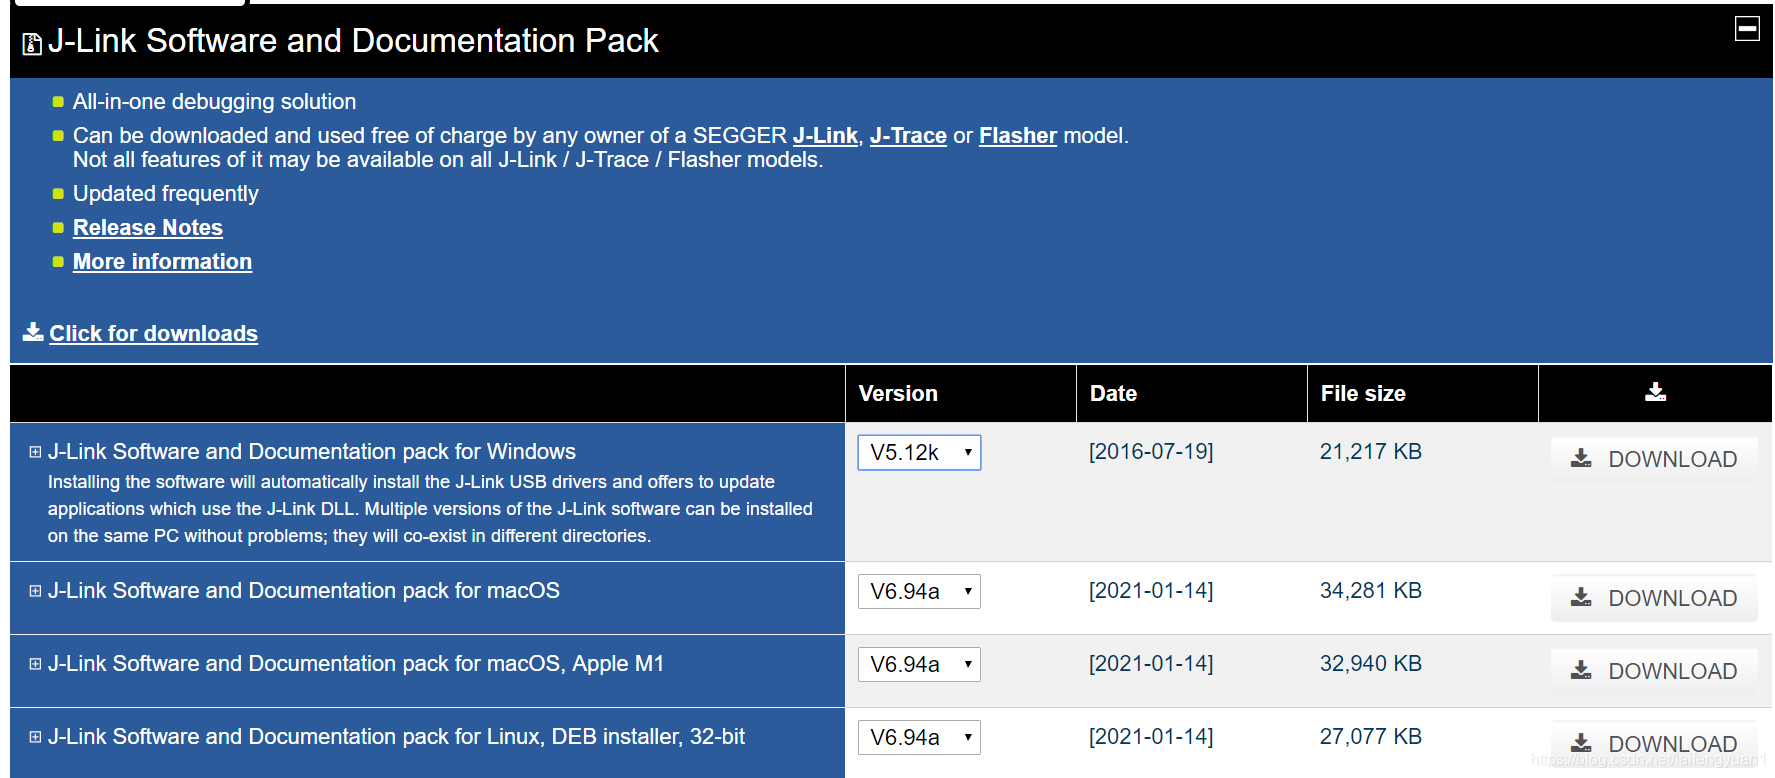Click the File size column header

tap(1363, 394)
